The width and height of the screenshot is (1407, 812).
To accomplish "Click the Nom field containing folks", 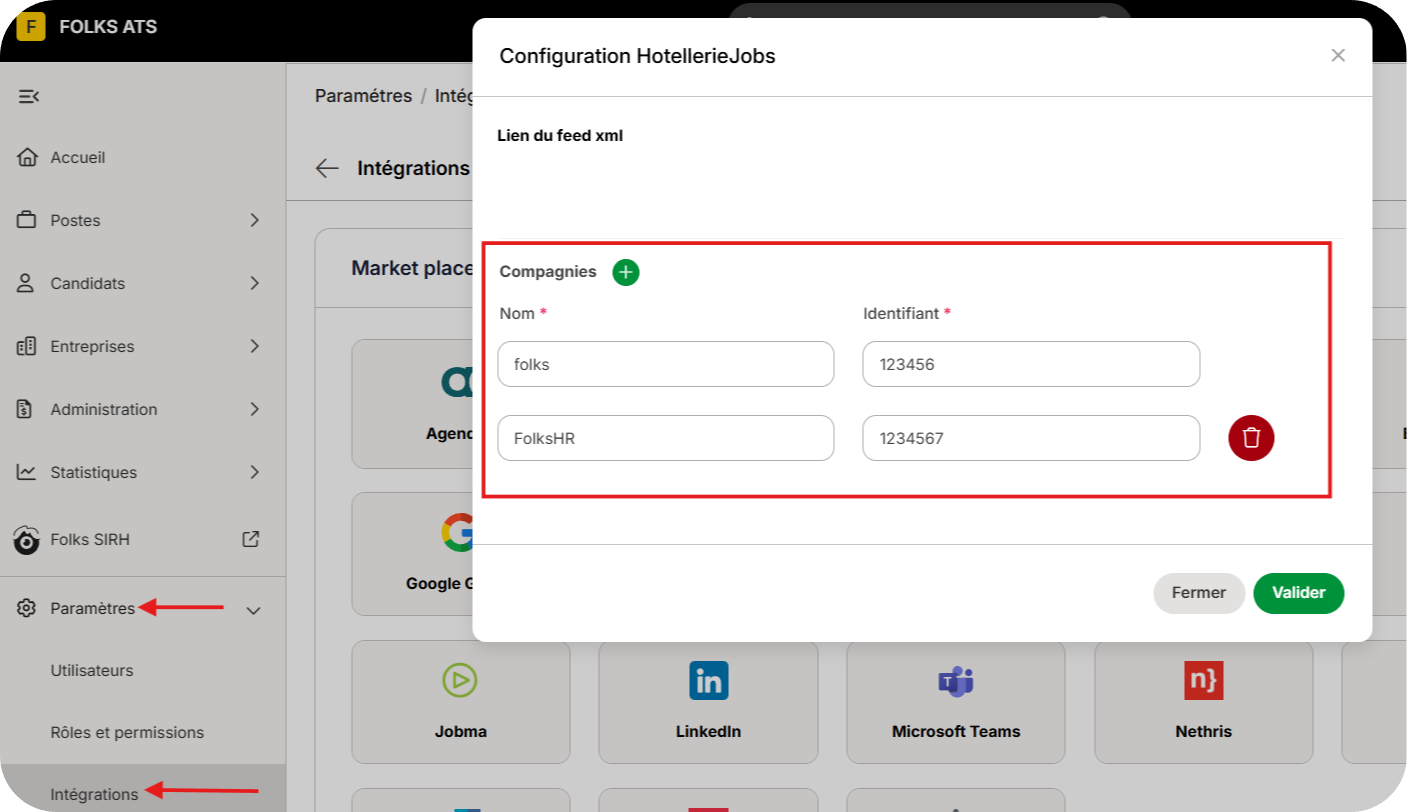I will pos(666,364).
